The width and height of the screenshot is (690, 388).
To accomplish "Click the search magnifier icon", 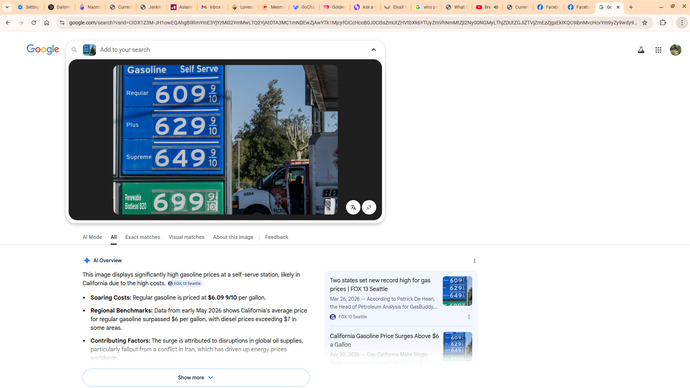I will [x=74, y=50].
